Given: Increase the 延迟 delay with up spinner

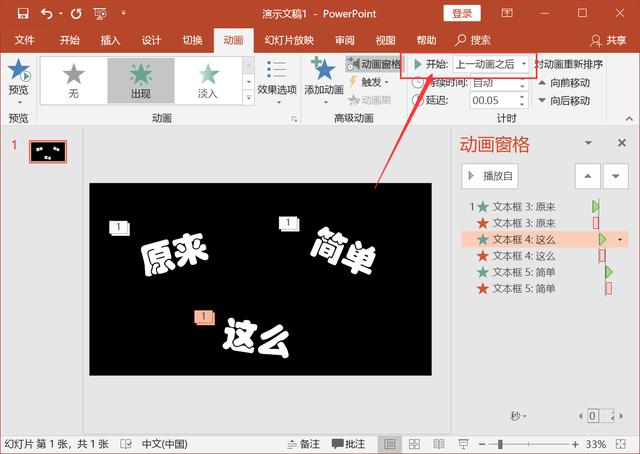Looking at the screenshot, I should pyautogui.click(x=522, y=97).
